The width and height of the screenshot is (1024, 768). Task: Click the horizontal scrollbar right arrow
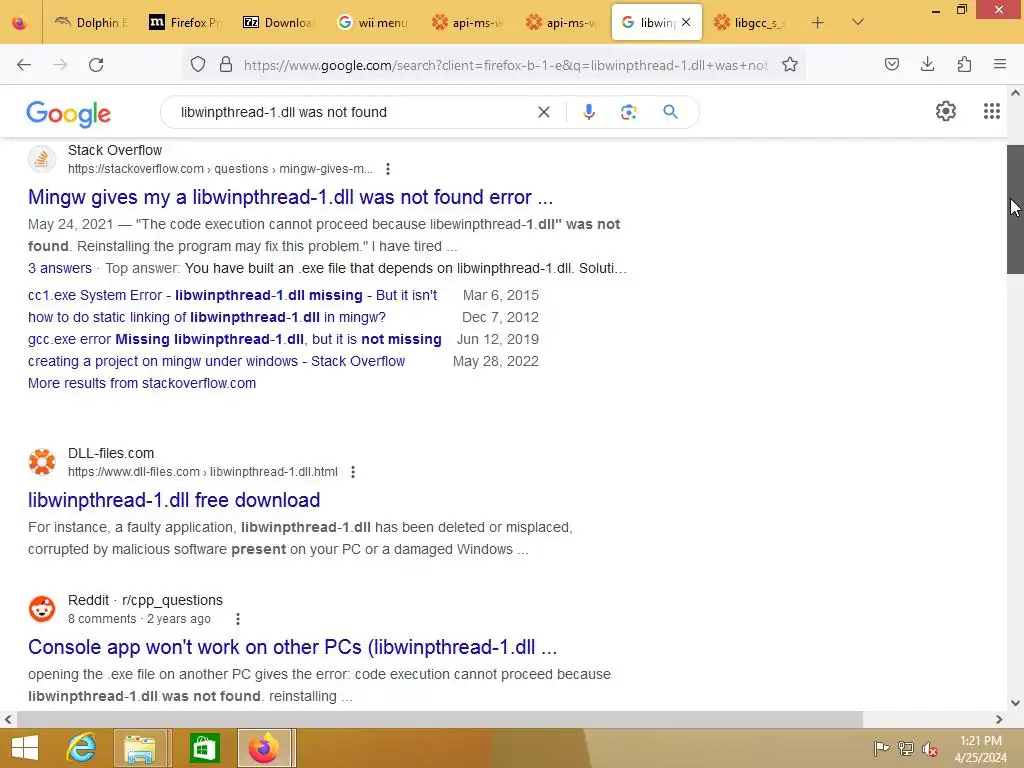[x=999, y=720]
